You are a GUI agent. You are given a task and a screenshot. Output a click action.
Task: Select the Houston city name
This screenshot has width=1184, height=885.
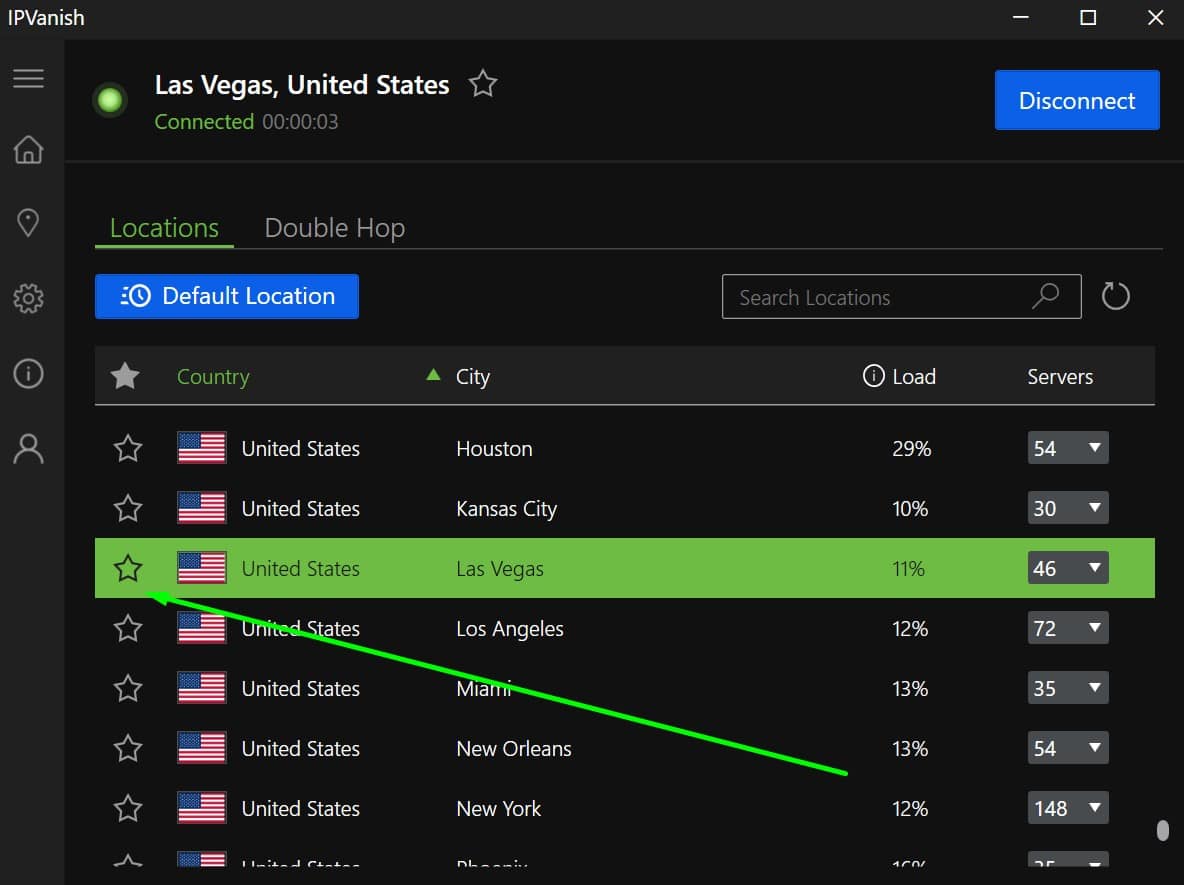click(494, 449)
